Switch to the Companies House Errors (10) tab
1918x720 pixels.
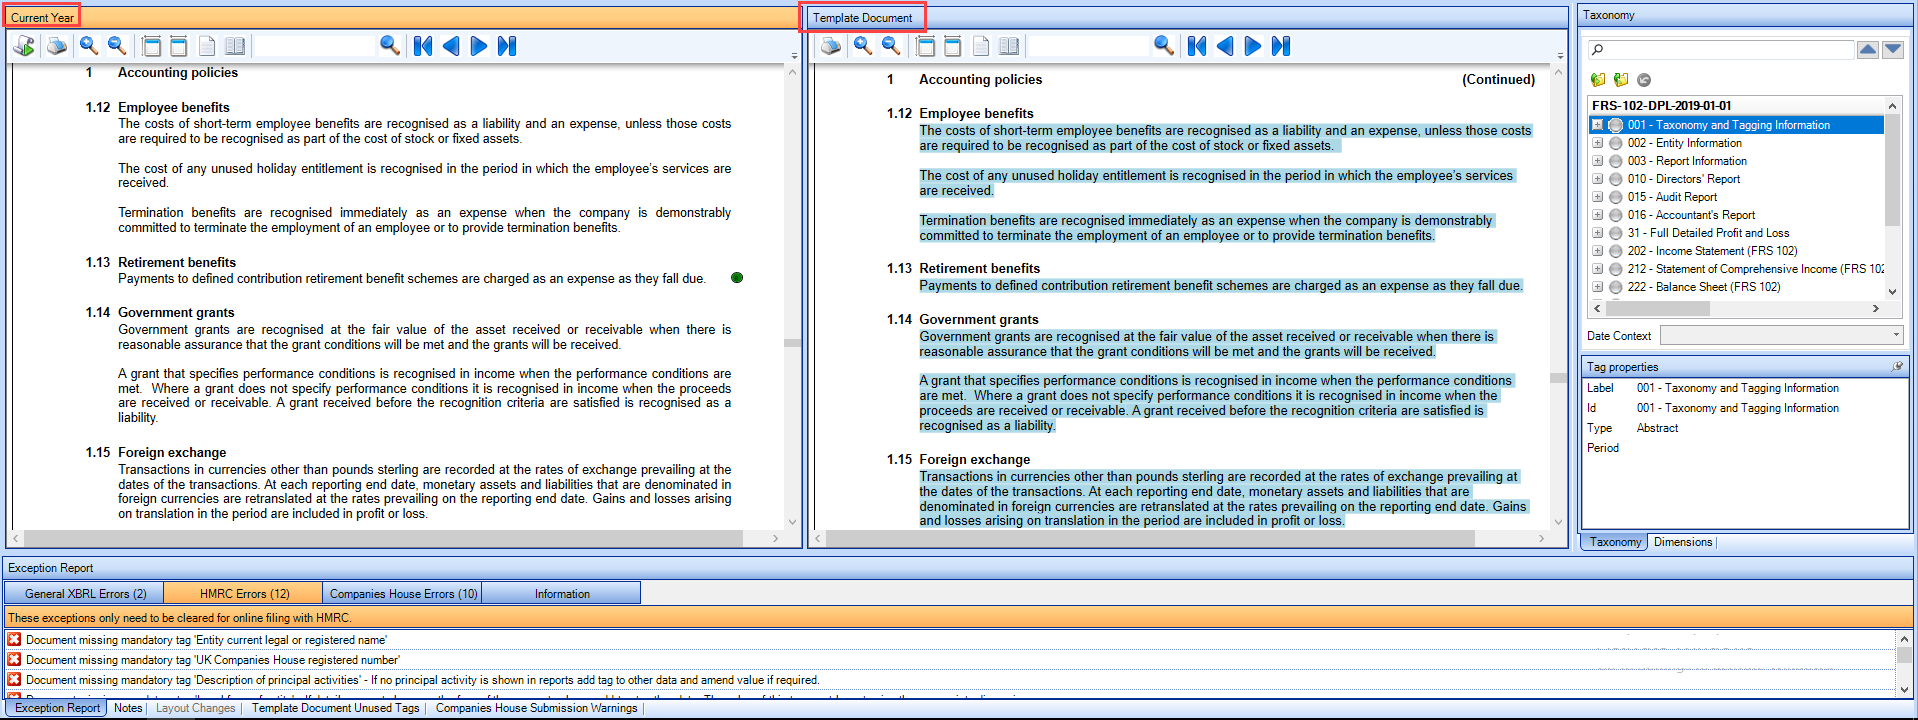404,594
